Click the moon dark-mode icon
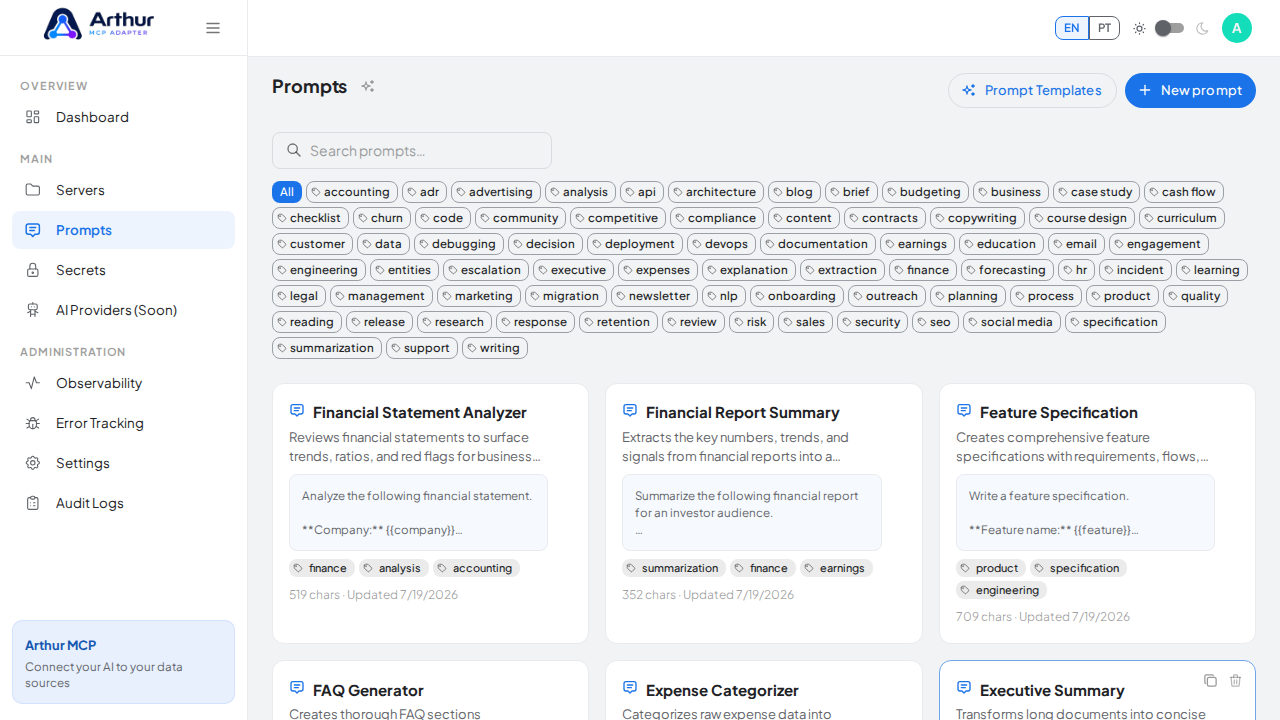 [1202, 28]
